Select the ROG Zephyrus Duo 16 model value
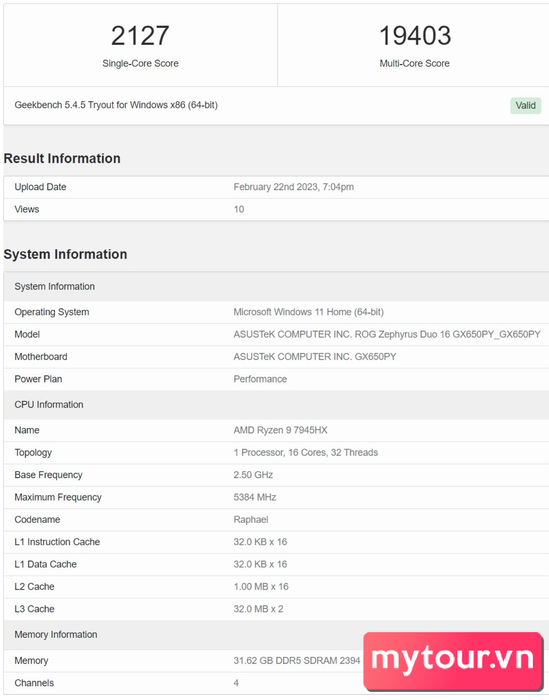The image size is (549, 700). pyautogui.click(x=387, y=334)
